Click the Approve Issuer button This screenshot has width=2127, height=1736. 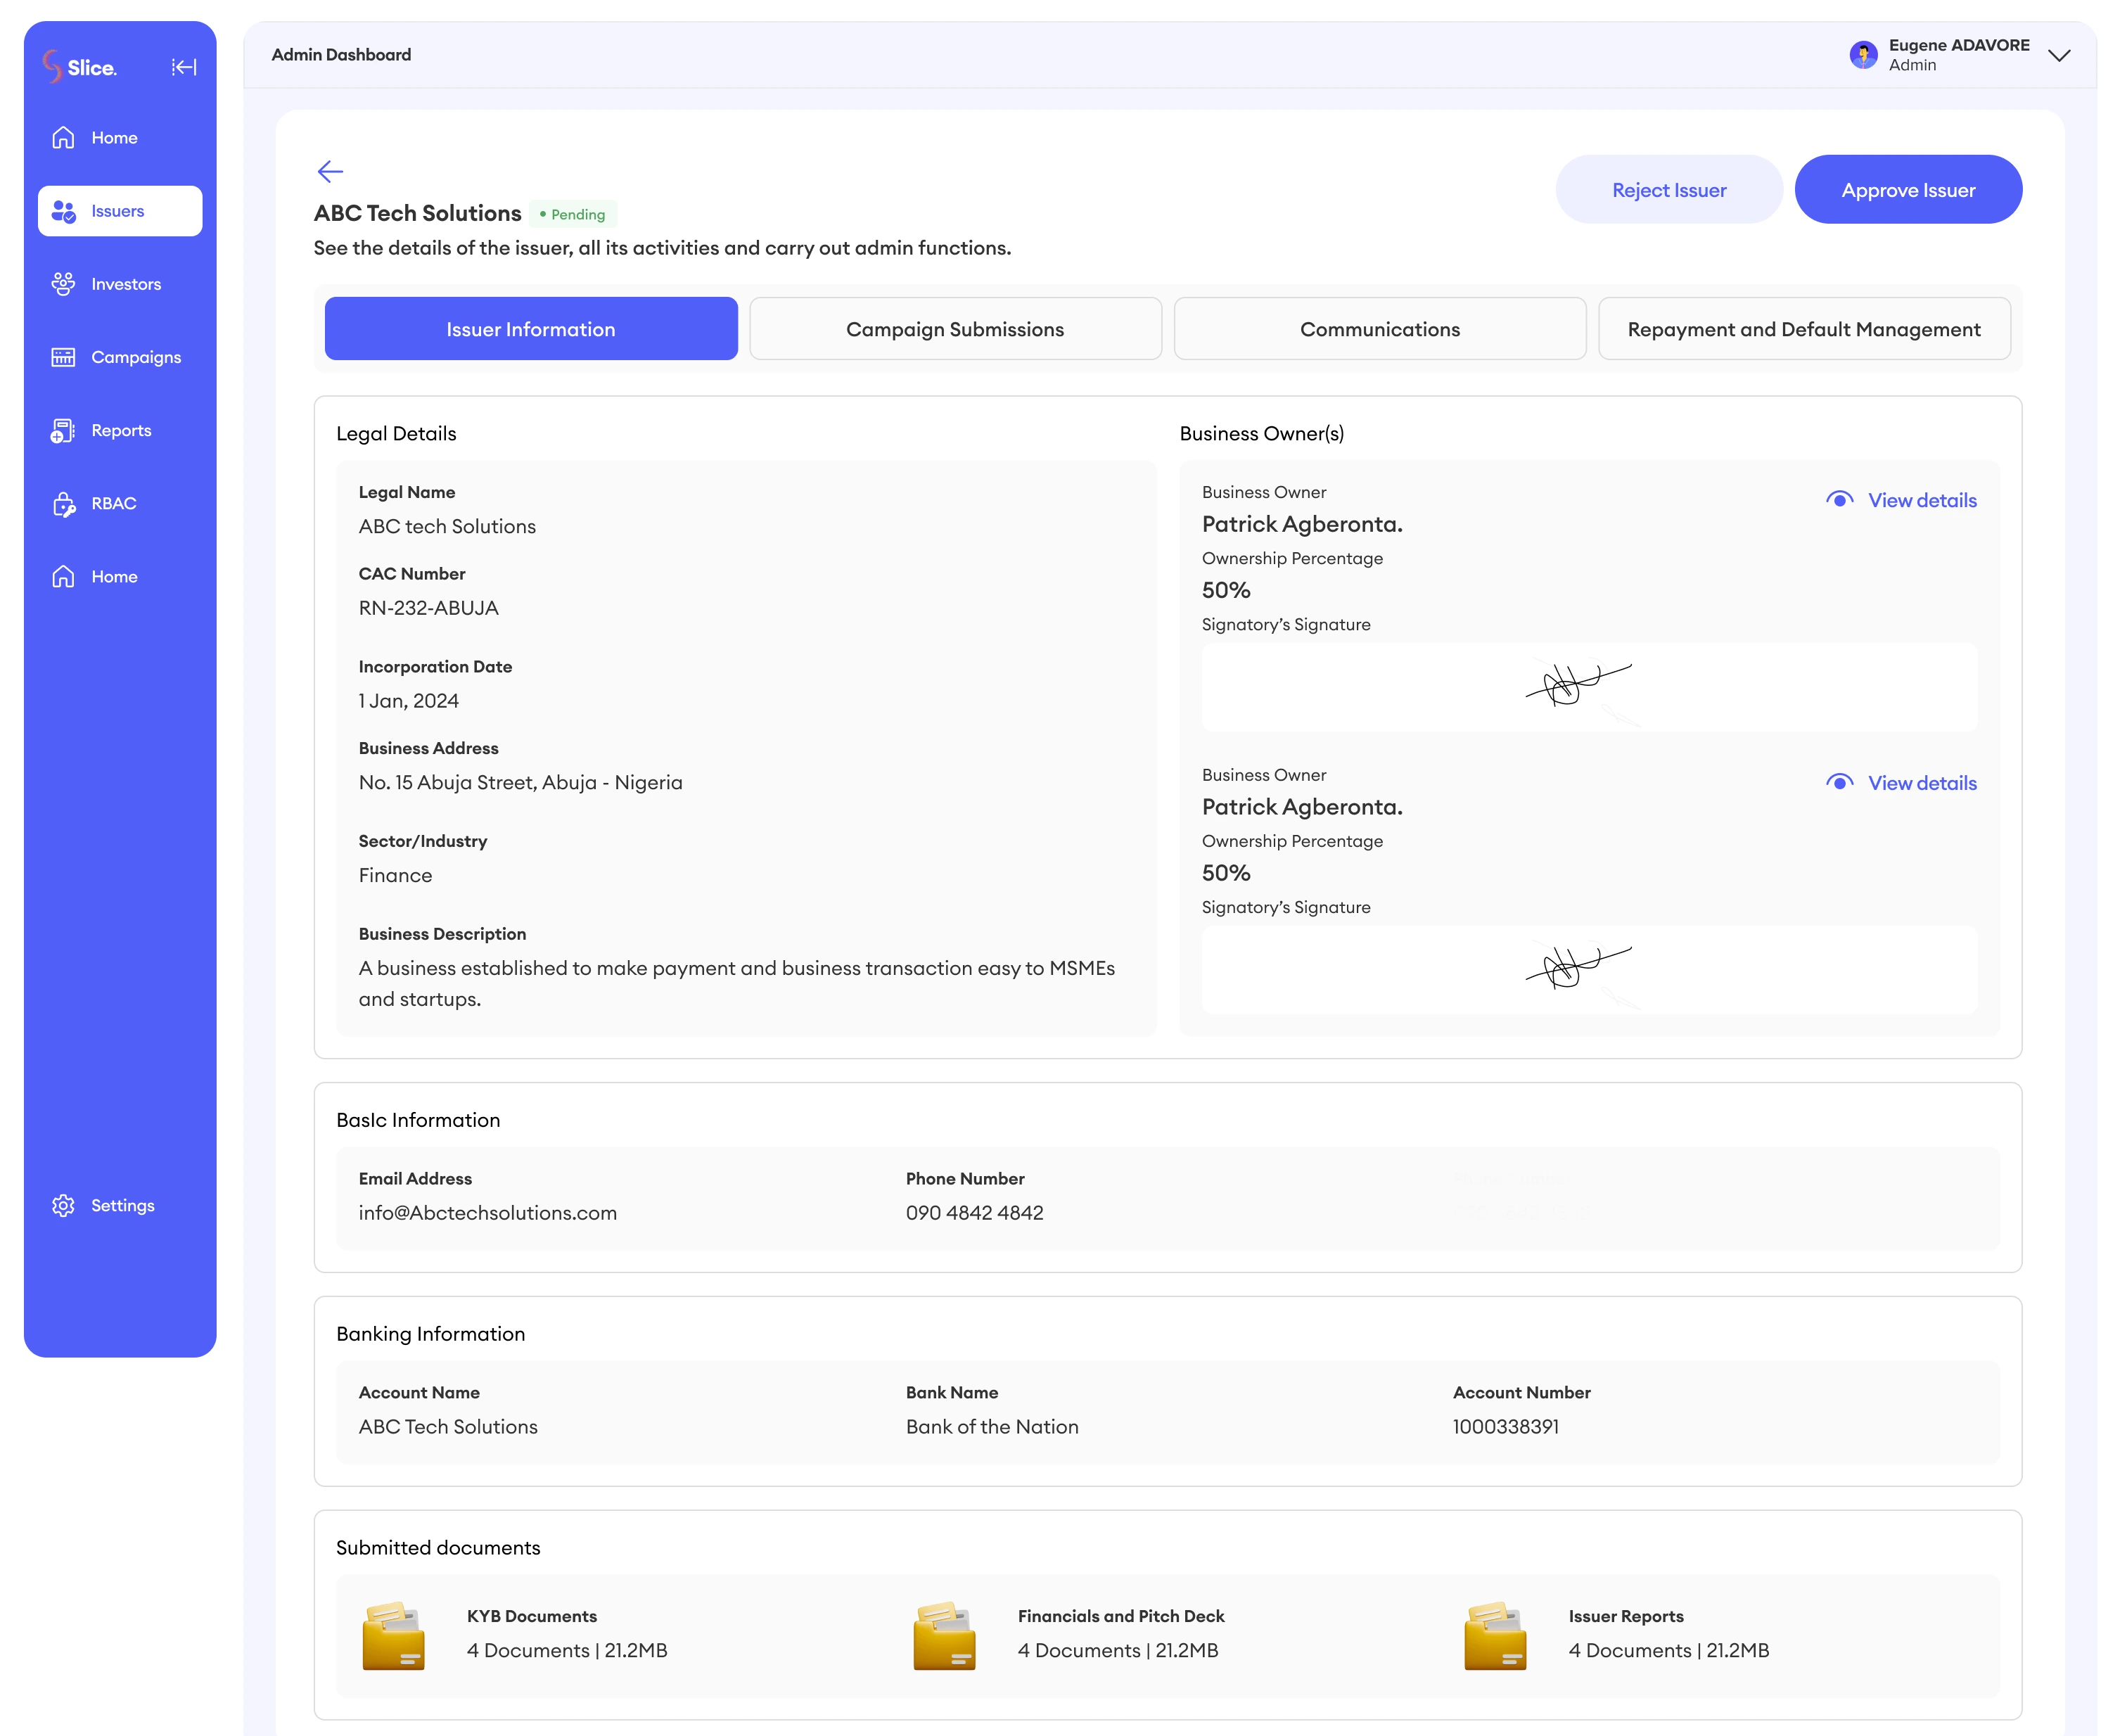pos(1907,190)
